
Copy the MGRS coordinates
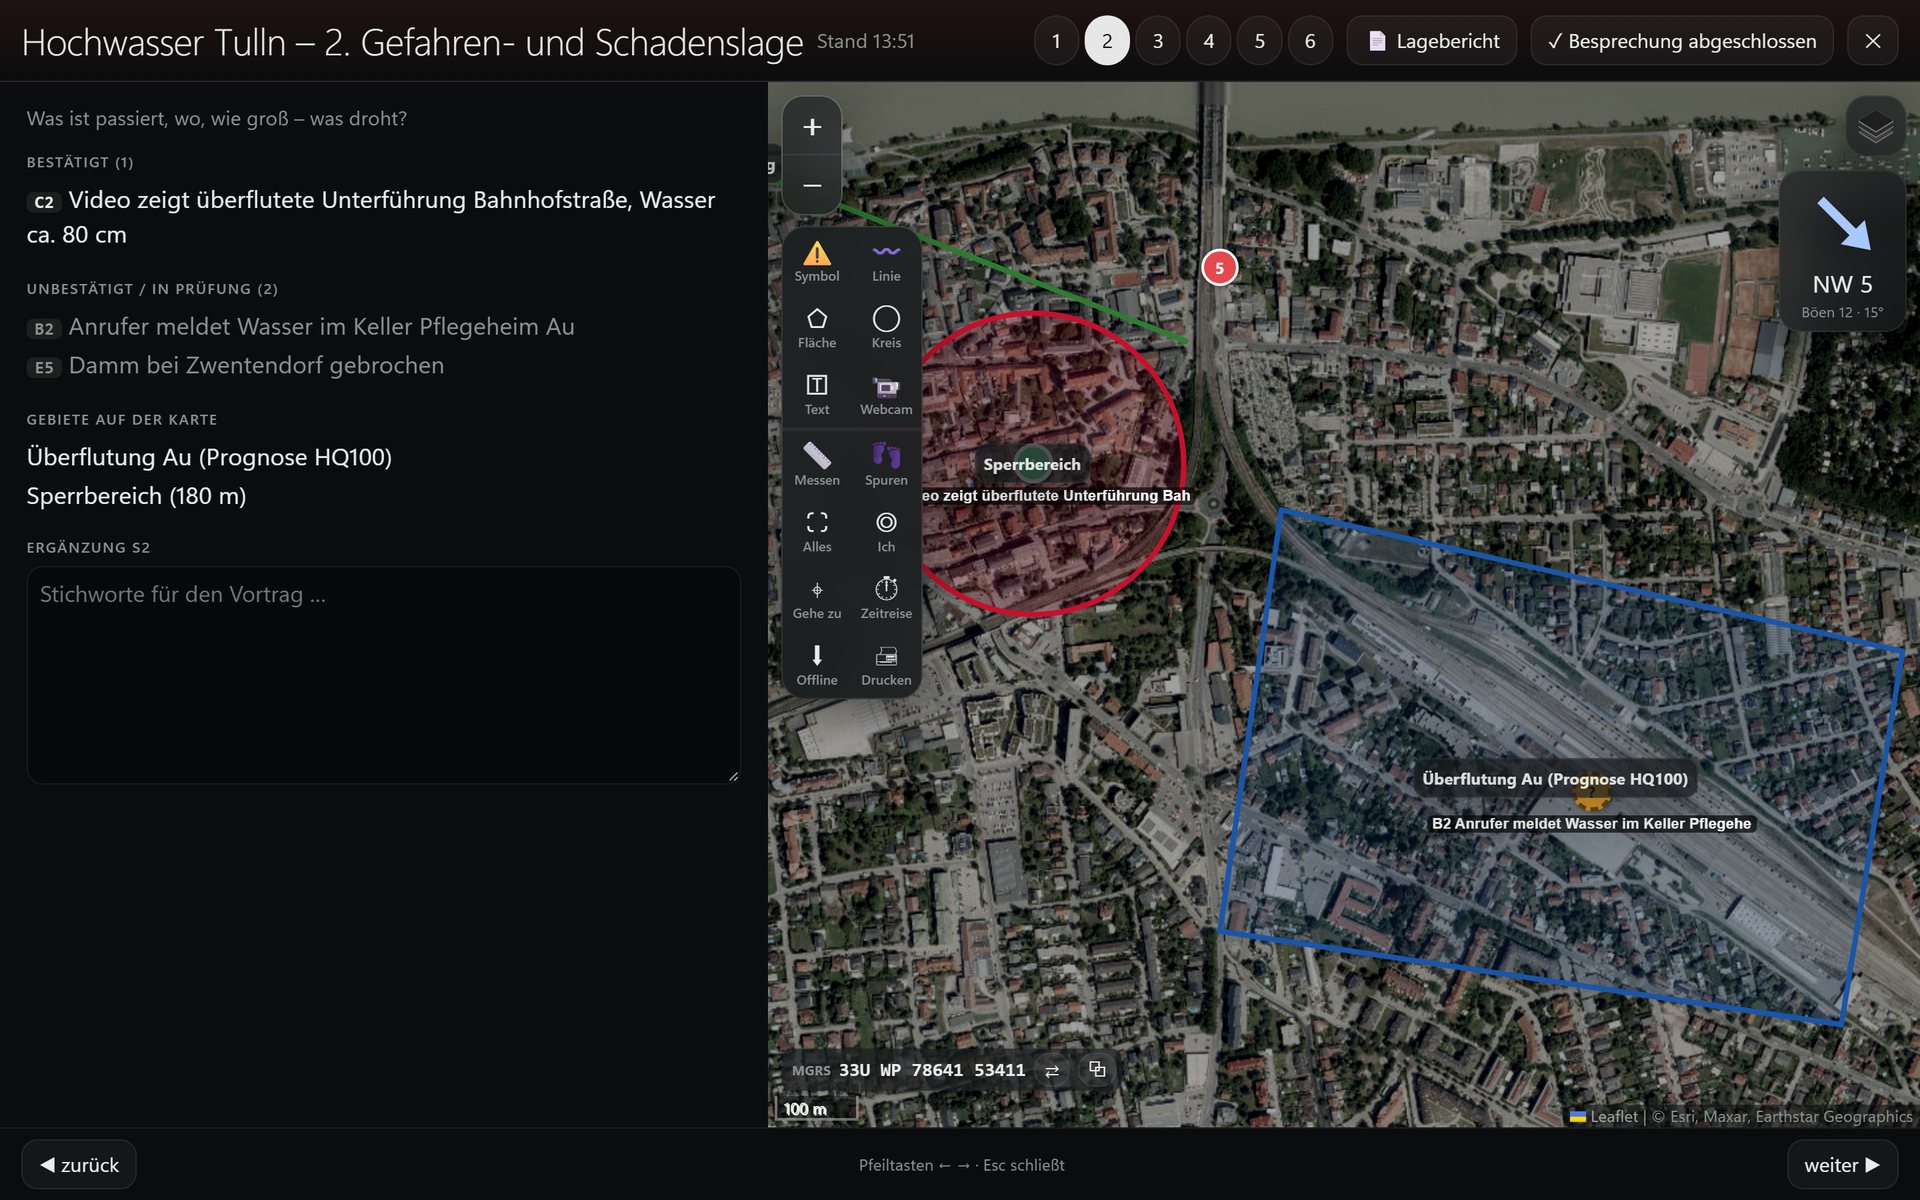[x=1097, y=1070]
